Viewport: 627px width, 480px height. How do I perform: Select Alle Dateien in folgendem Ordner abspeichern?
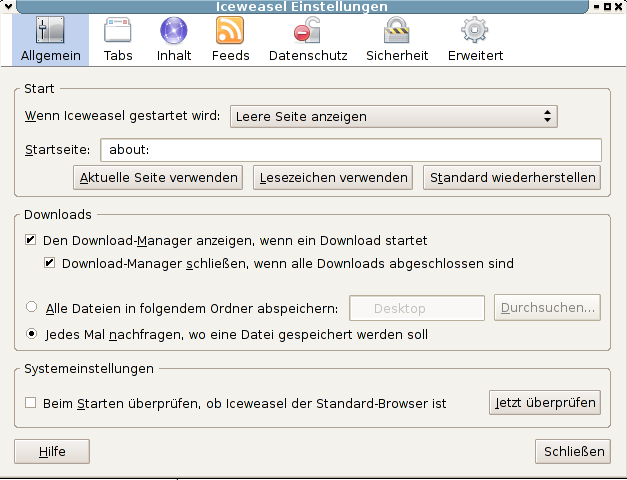(x=32, y=308)
